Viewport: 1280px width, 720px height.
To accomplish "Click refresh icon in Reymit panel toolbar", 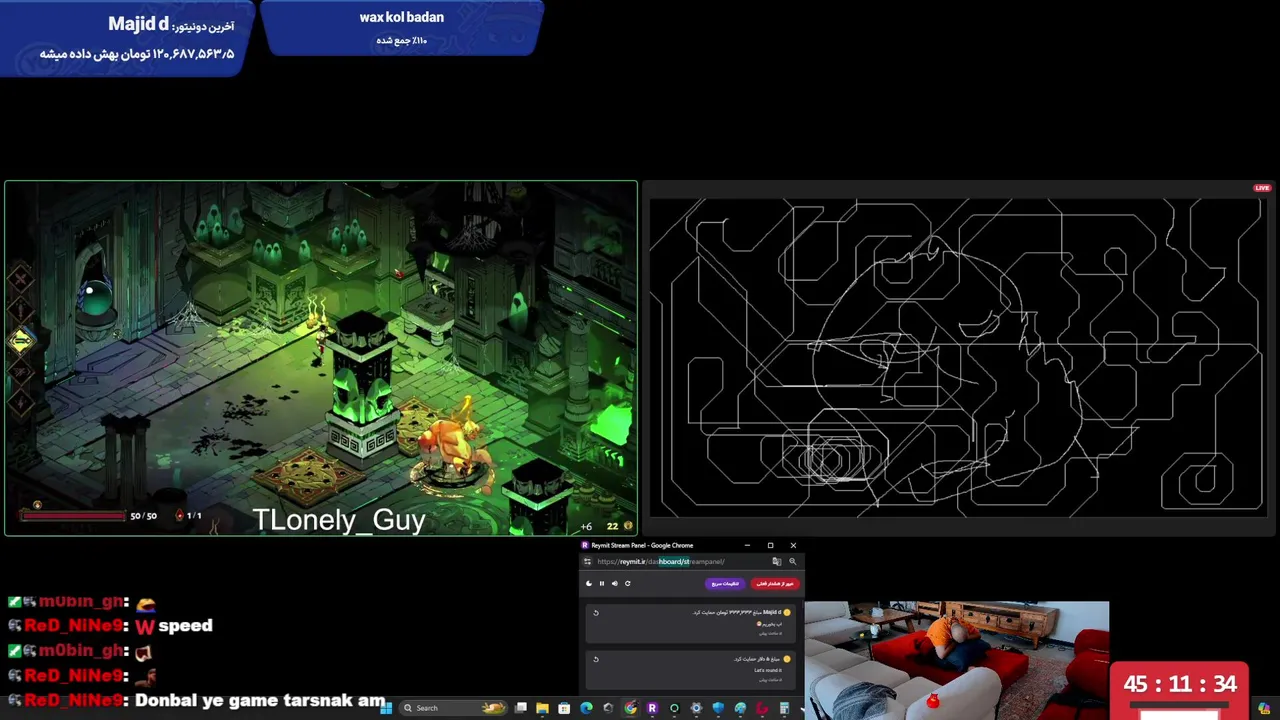I will pos(627,583).
